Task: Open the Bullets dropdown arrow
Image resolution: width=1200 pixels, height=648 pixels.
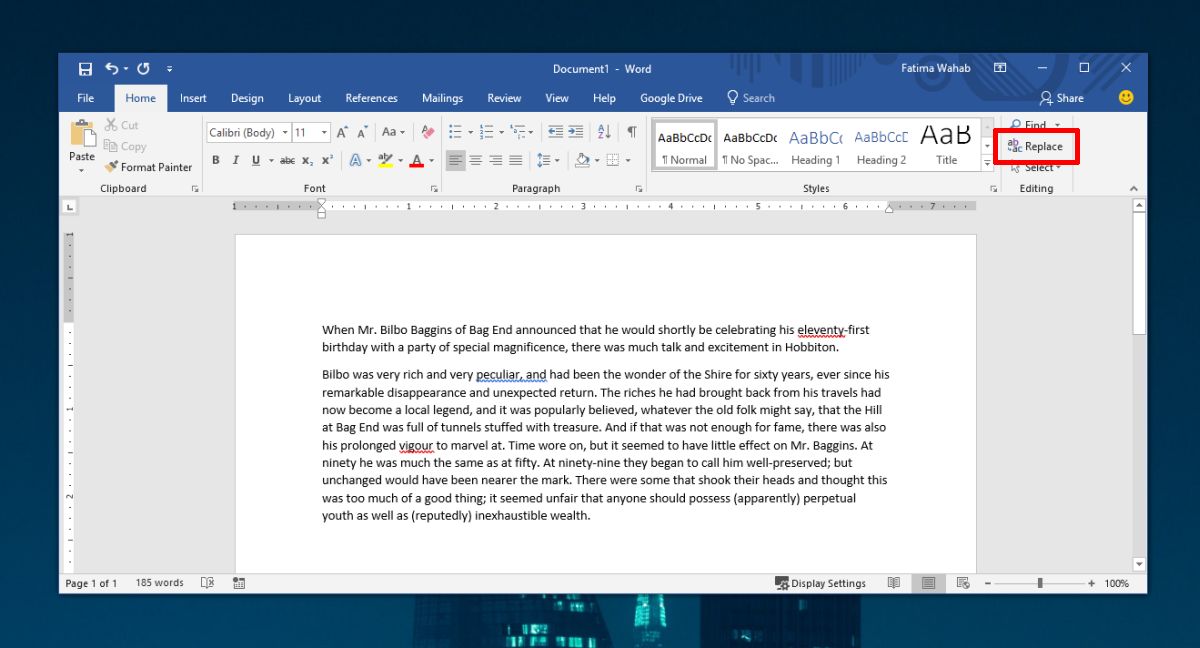Action: [x=470, y=132]
